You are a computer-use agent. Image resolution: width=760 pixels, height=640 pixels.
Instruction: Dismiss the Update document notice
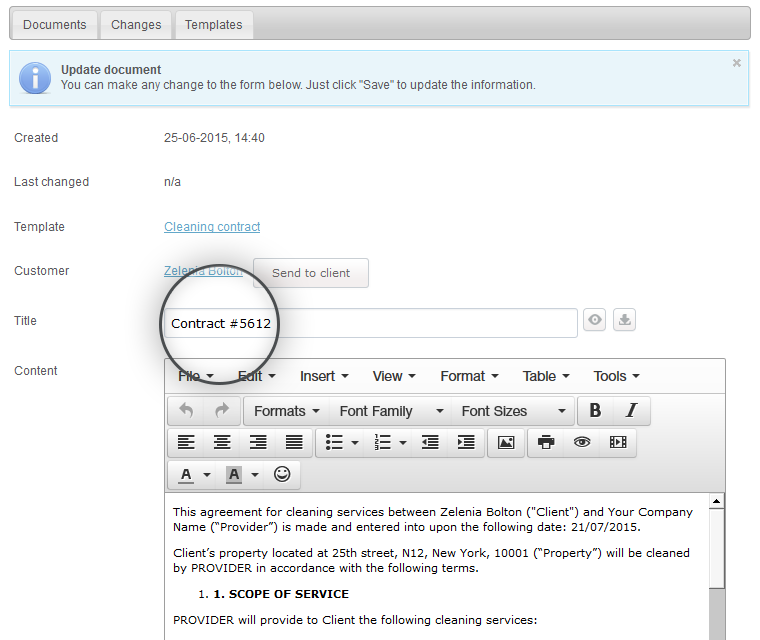737,63
